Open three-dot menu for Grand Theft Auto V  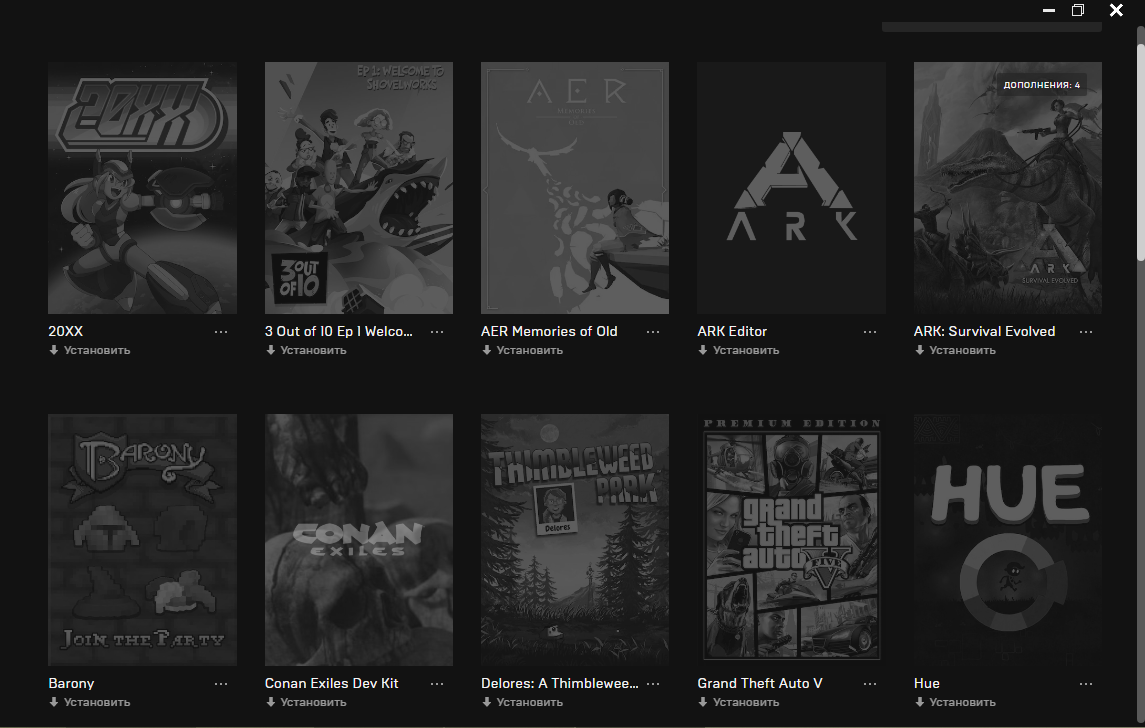tap(870, 684)
